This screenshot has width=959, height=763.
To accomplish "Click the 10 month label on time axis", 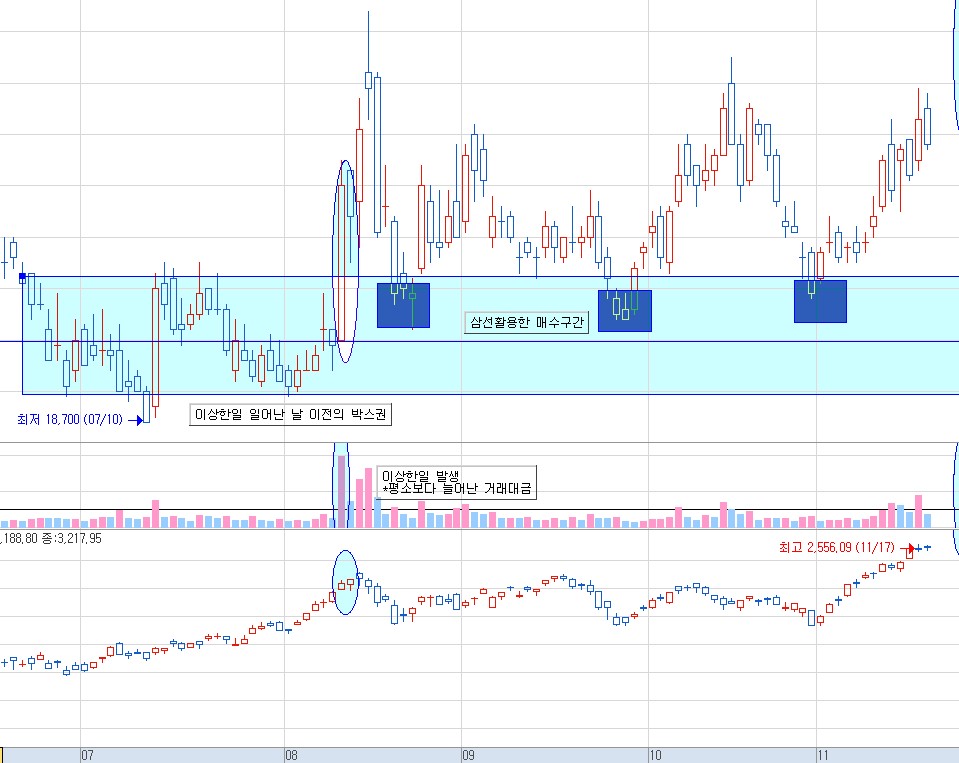I will click(x=655, y=755).
